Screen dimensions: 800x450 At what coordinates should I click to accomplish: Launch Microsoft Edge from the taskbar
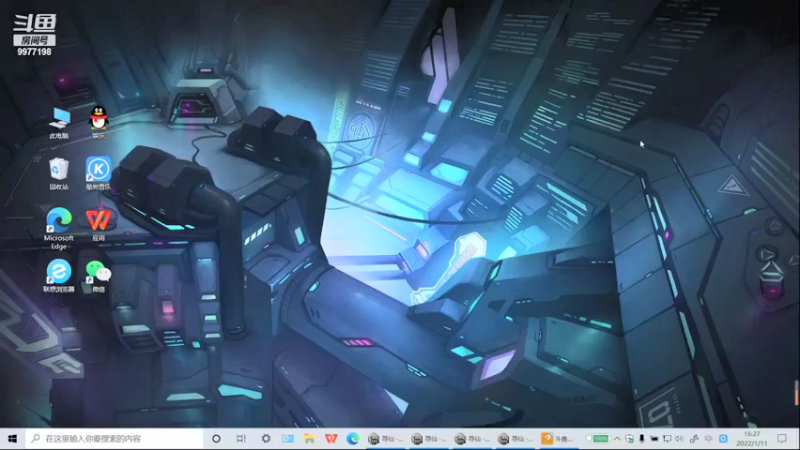[x=353, y=439]
